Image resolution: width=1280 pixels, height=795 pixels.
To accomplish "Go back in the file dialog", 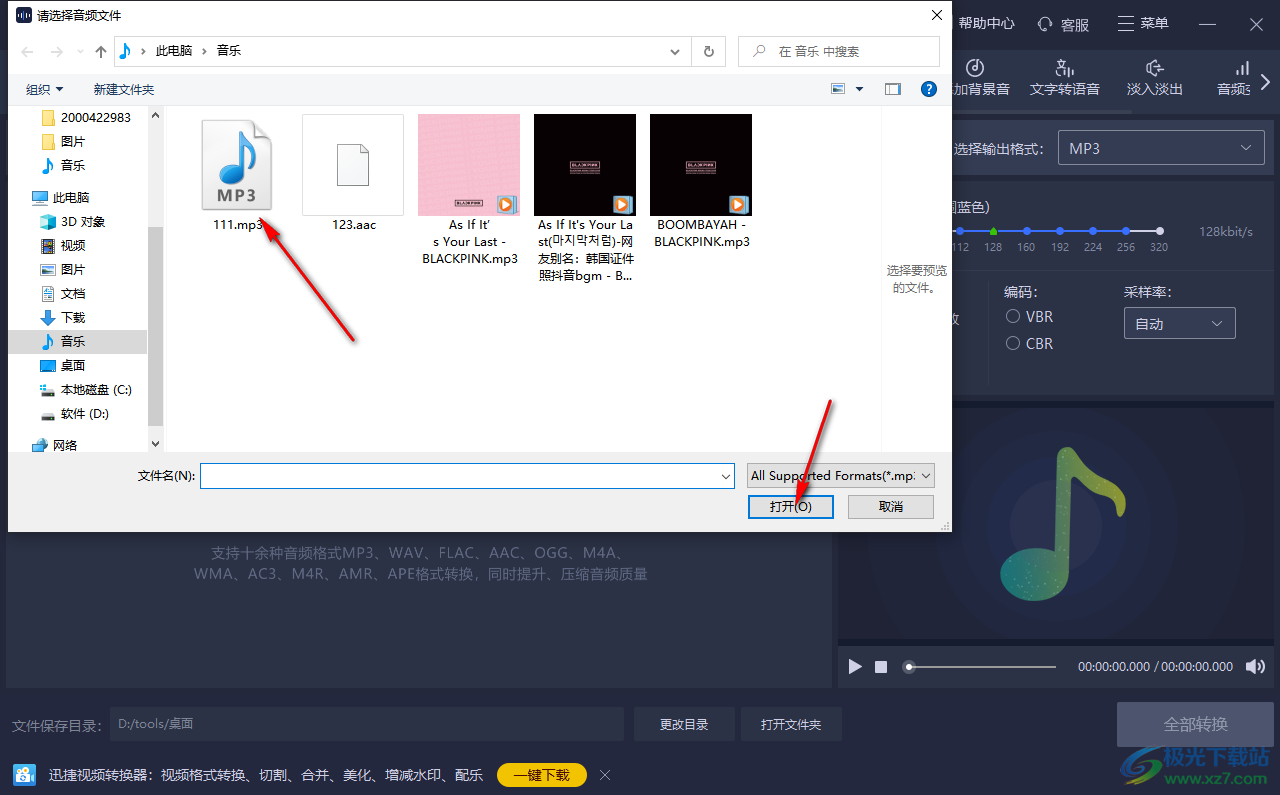I will click(x=28, y=51).
